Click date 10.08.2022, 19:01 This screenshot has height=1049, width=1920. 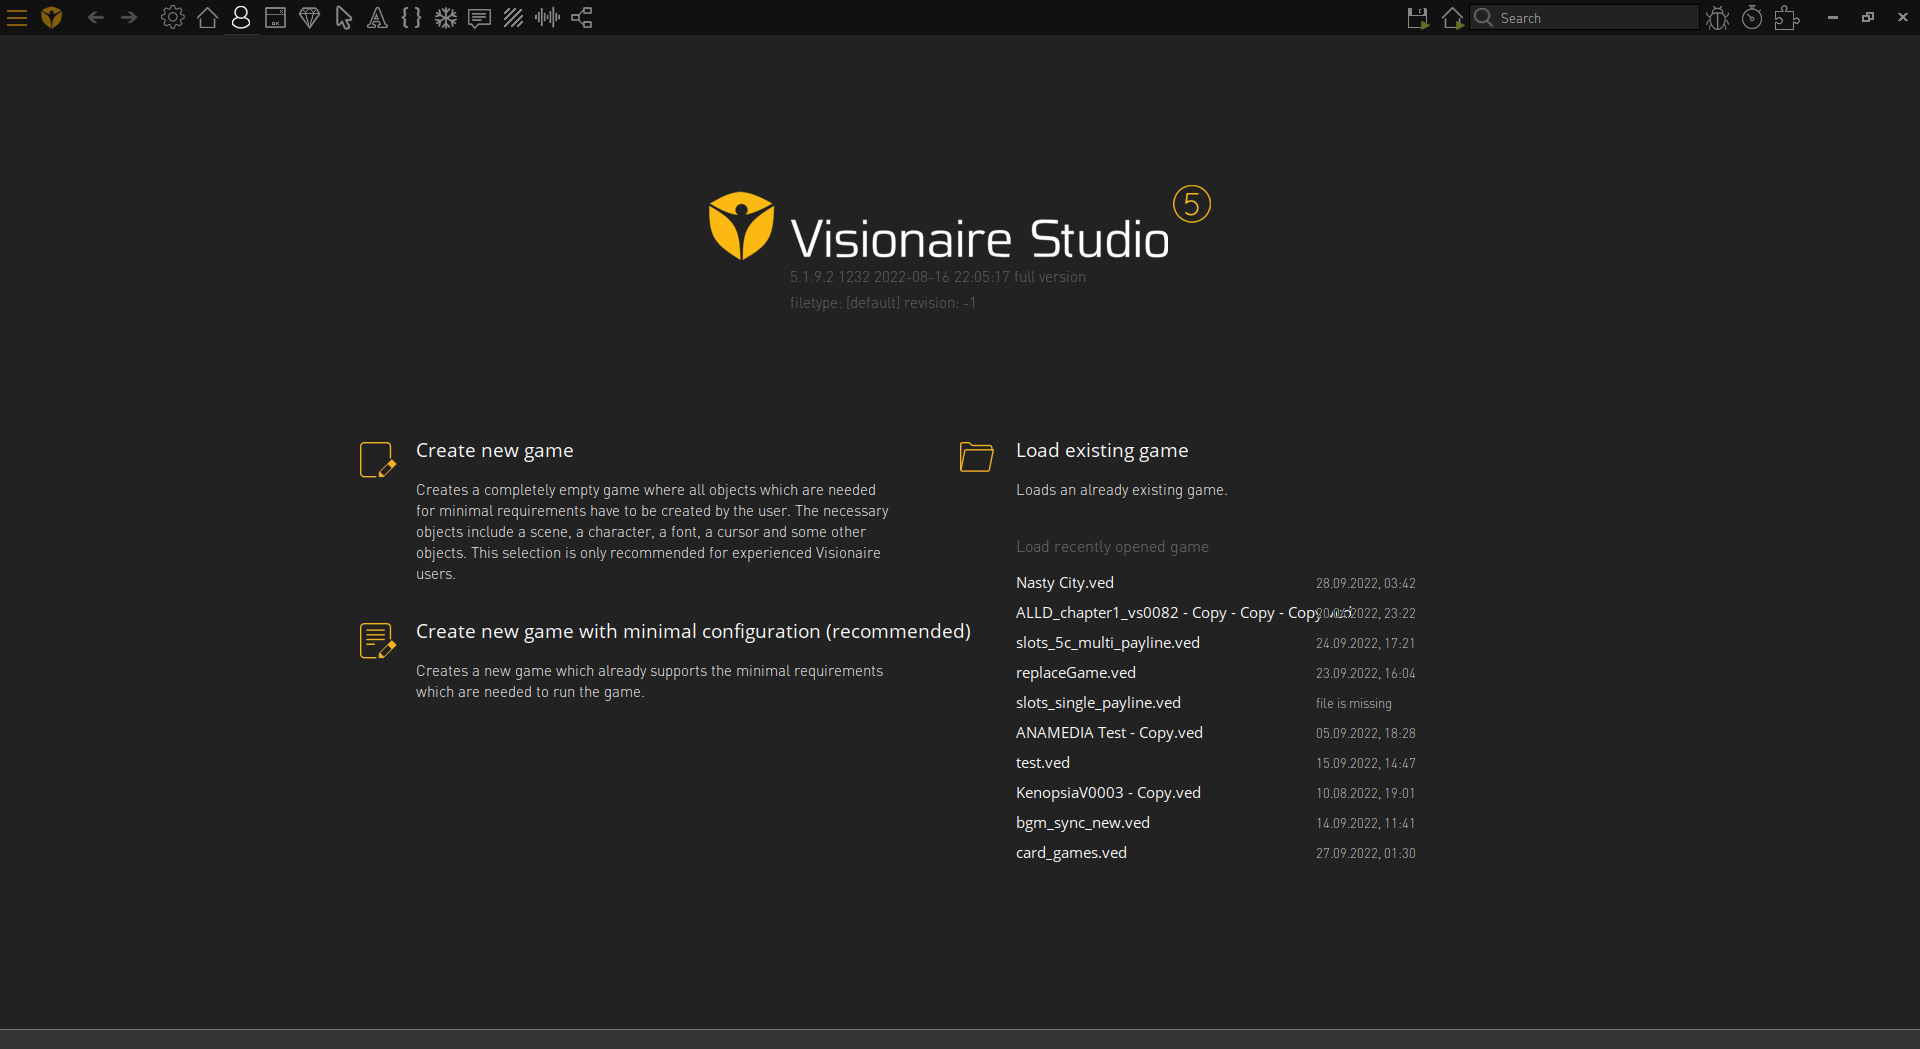click(1365, 794)
